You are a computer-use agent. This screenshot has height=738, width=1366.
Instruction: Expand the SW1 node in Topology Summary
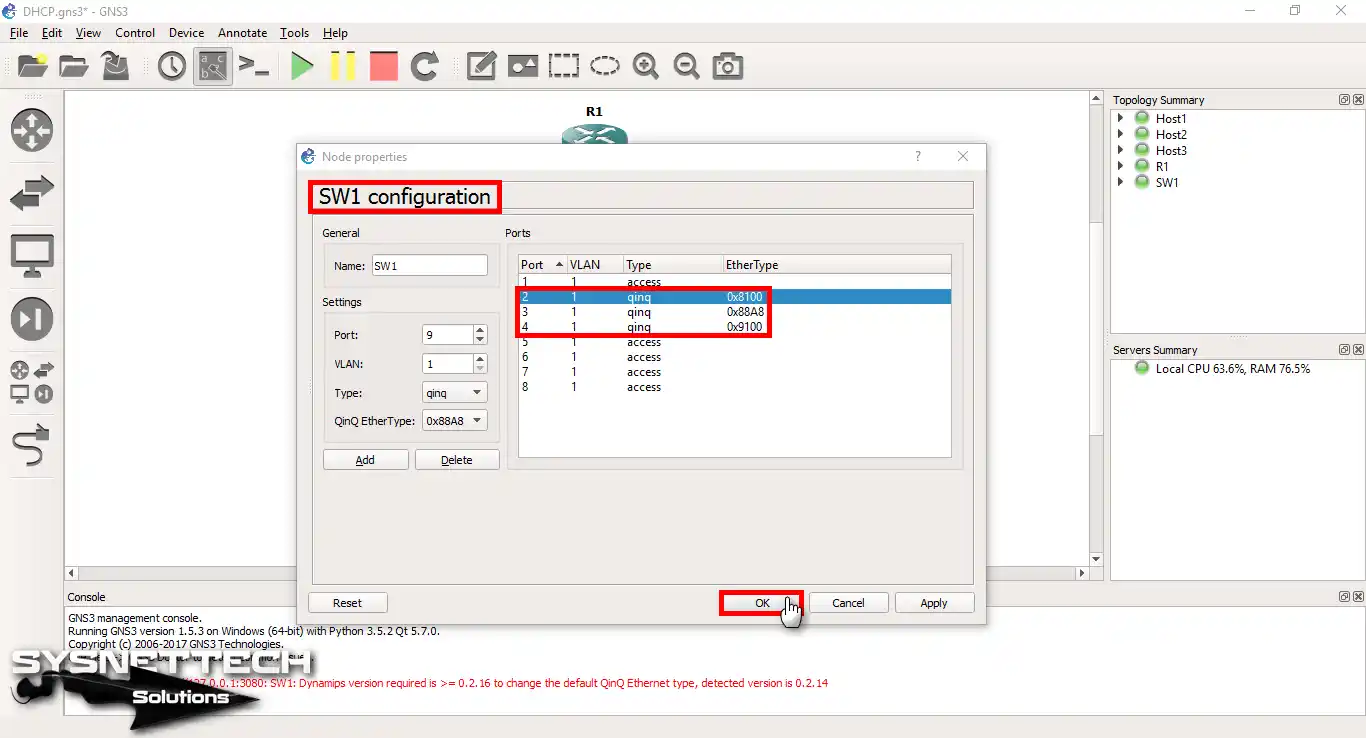coord(1121,183)
